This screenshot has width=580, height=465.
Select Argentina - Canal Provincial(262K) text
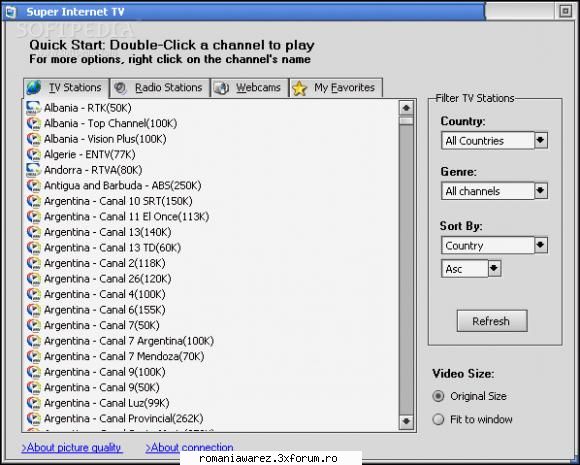(124, 419)
